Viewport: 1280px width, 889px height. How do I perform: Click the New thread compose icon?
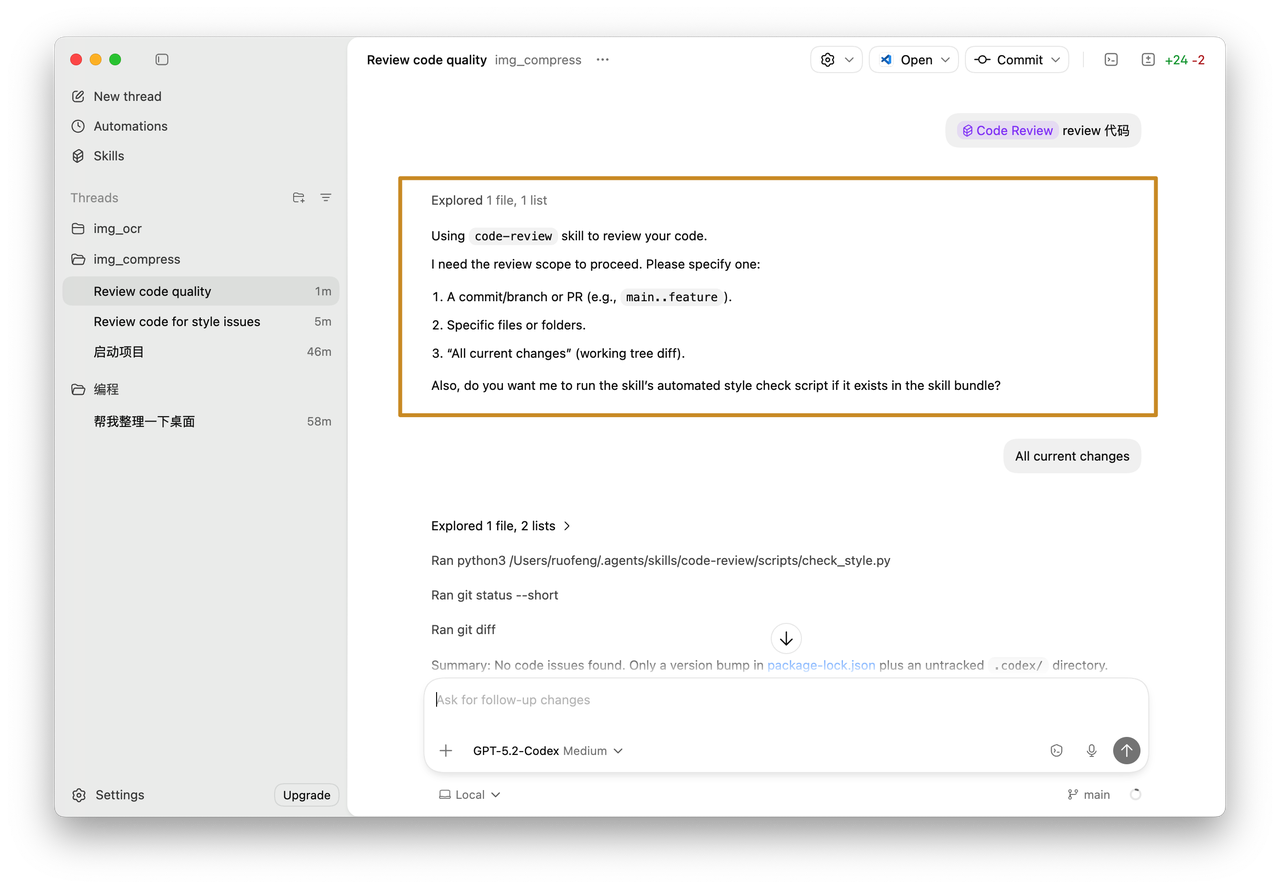click(x=78, y=96)
